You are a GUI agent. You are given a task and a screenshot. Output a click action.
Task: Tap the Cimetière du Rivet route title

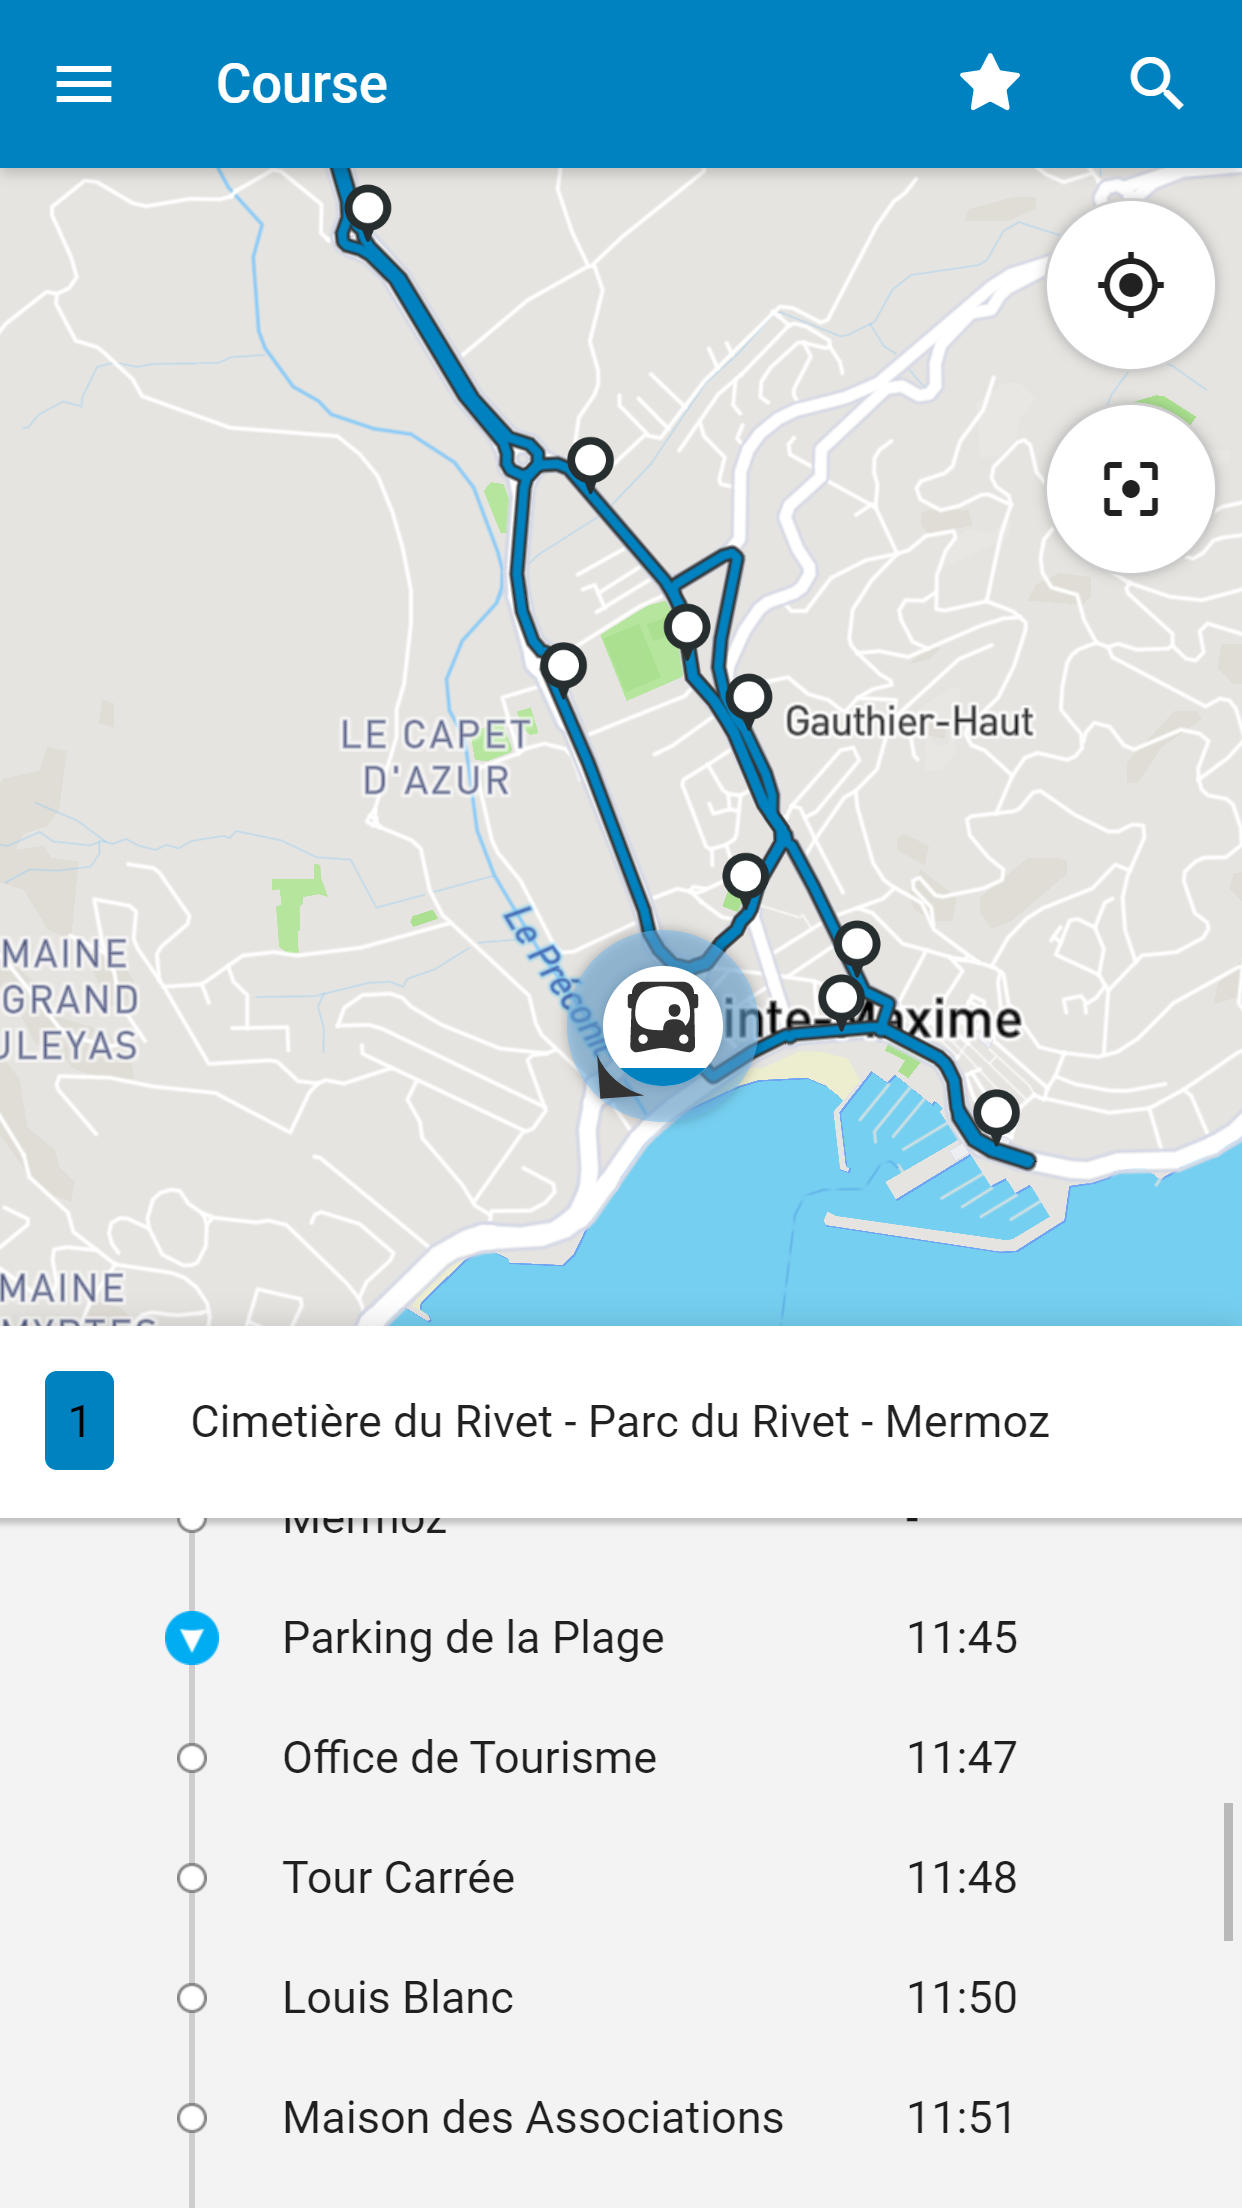[x=620, y=1421]
